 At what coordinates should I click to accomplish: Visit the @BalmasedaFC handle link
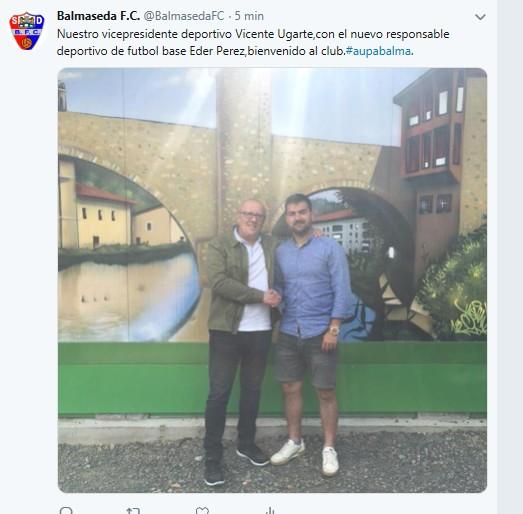point(184,16)
